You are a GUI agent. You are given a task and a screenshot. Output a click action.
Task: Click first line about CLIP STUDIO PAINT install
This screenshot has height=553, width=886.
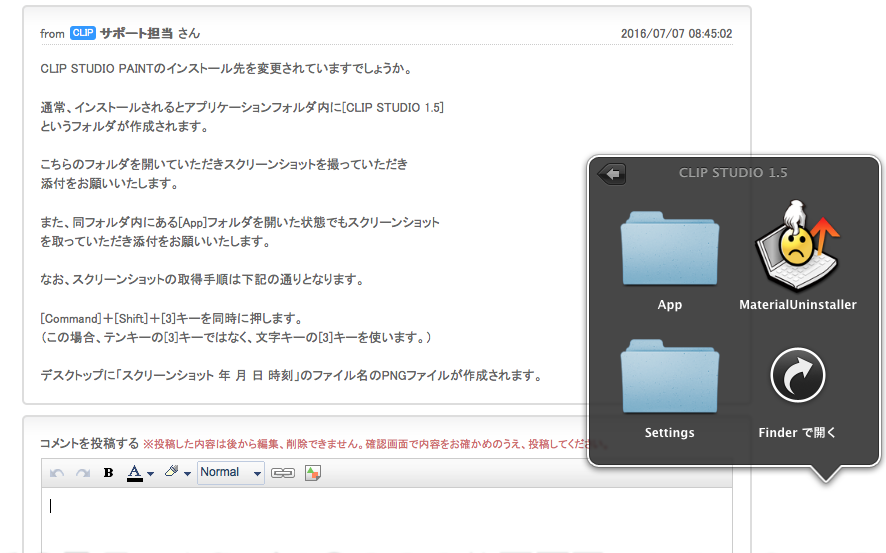pos(227,69)
